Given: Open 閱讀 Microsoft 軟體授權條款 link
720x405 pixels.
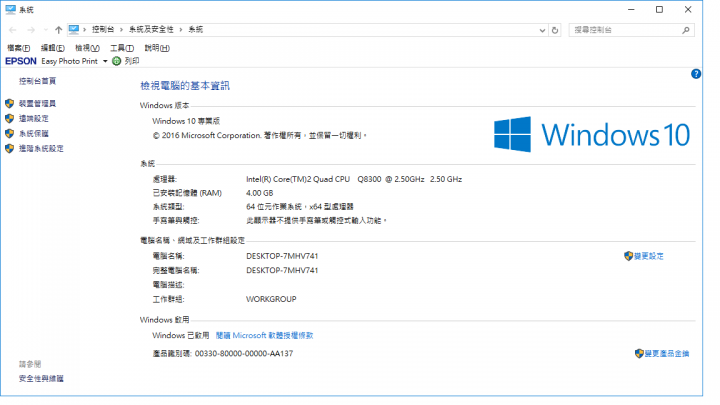Looking at the screenshot, I should click(264, 336).
